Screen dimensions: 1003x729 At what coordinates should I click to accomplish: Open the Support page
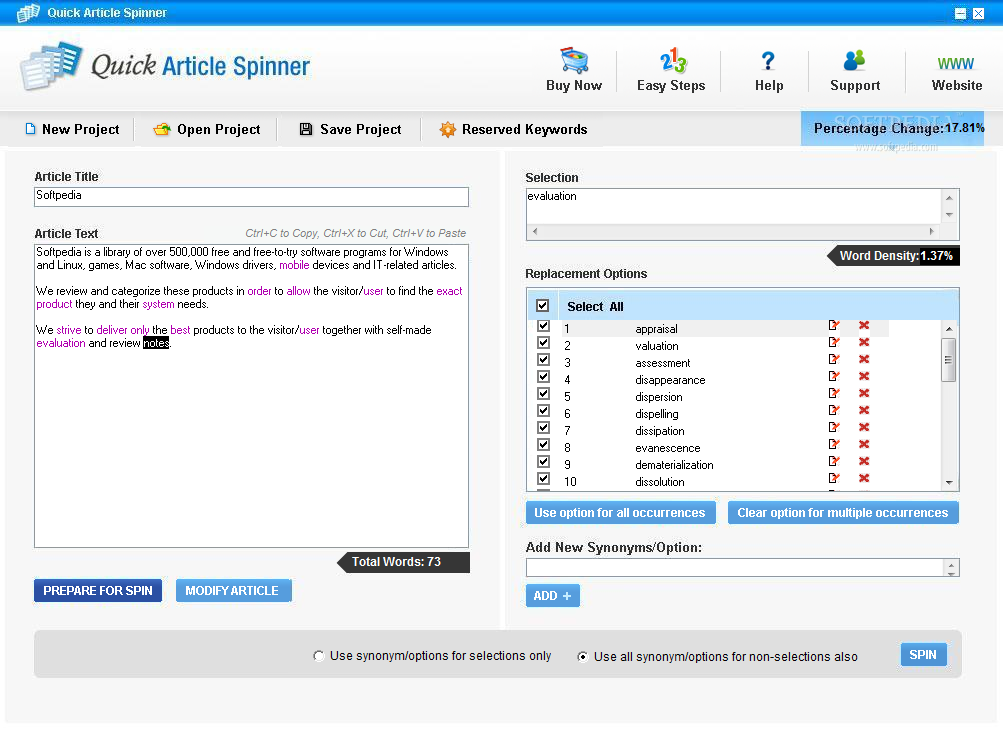click(x=855, y=70)
